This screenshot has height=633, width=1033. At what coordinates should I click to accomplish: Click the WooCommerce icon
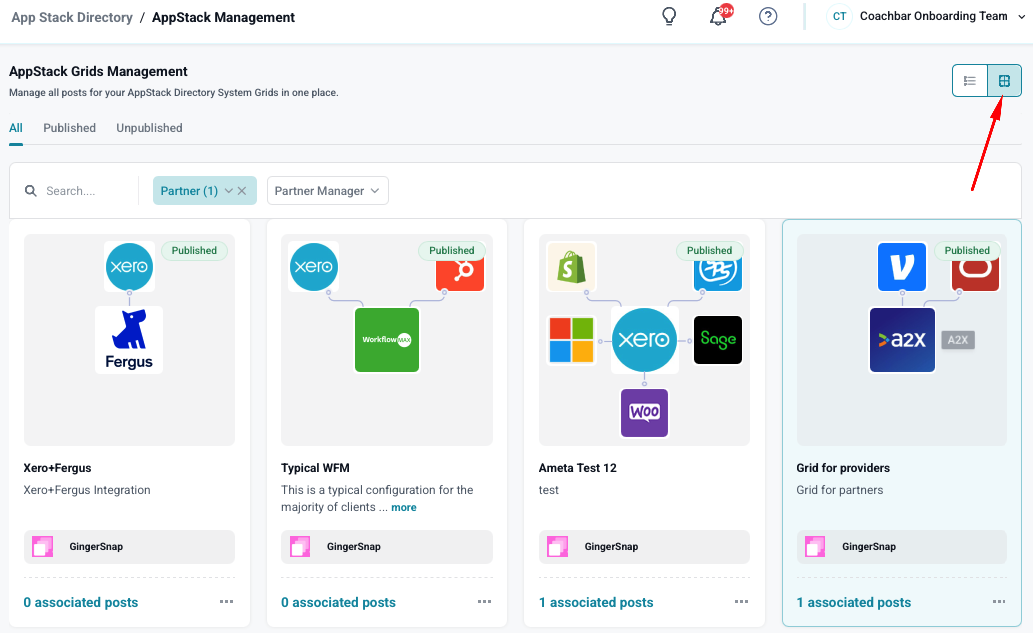coord(644,413)
